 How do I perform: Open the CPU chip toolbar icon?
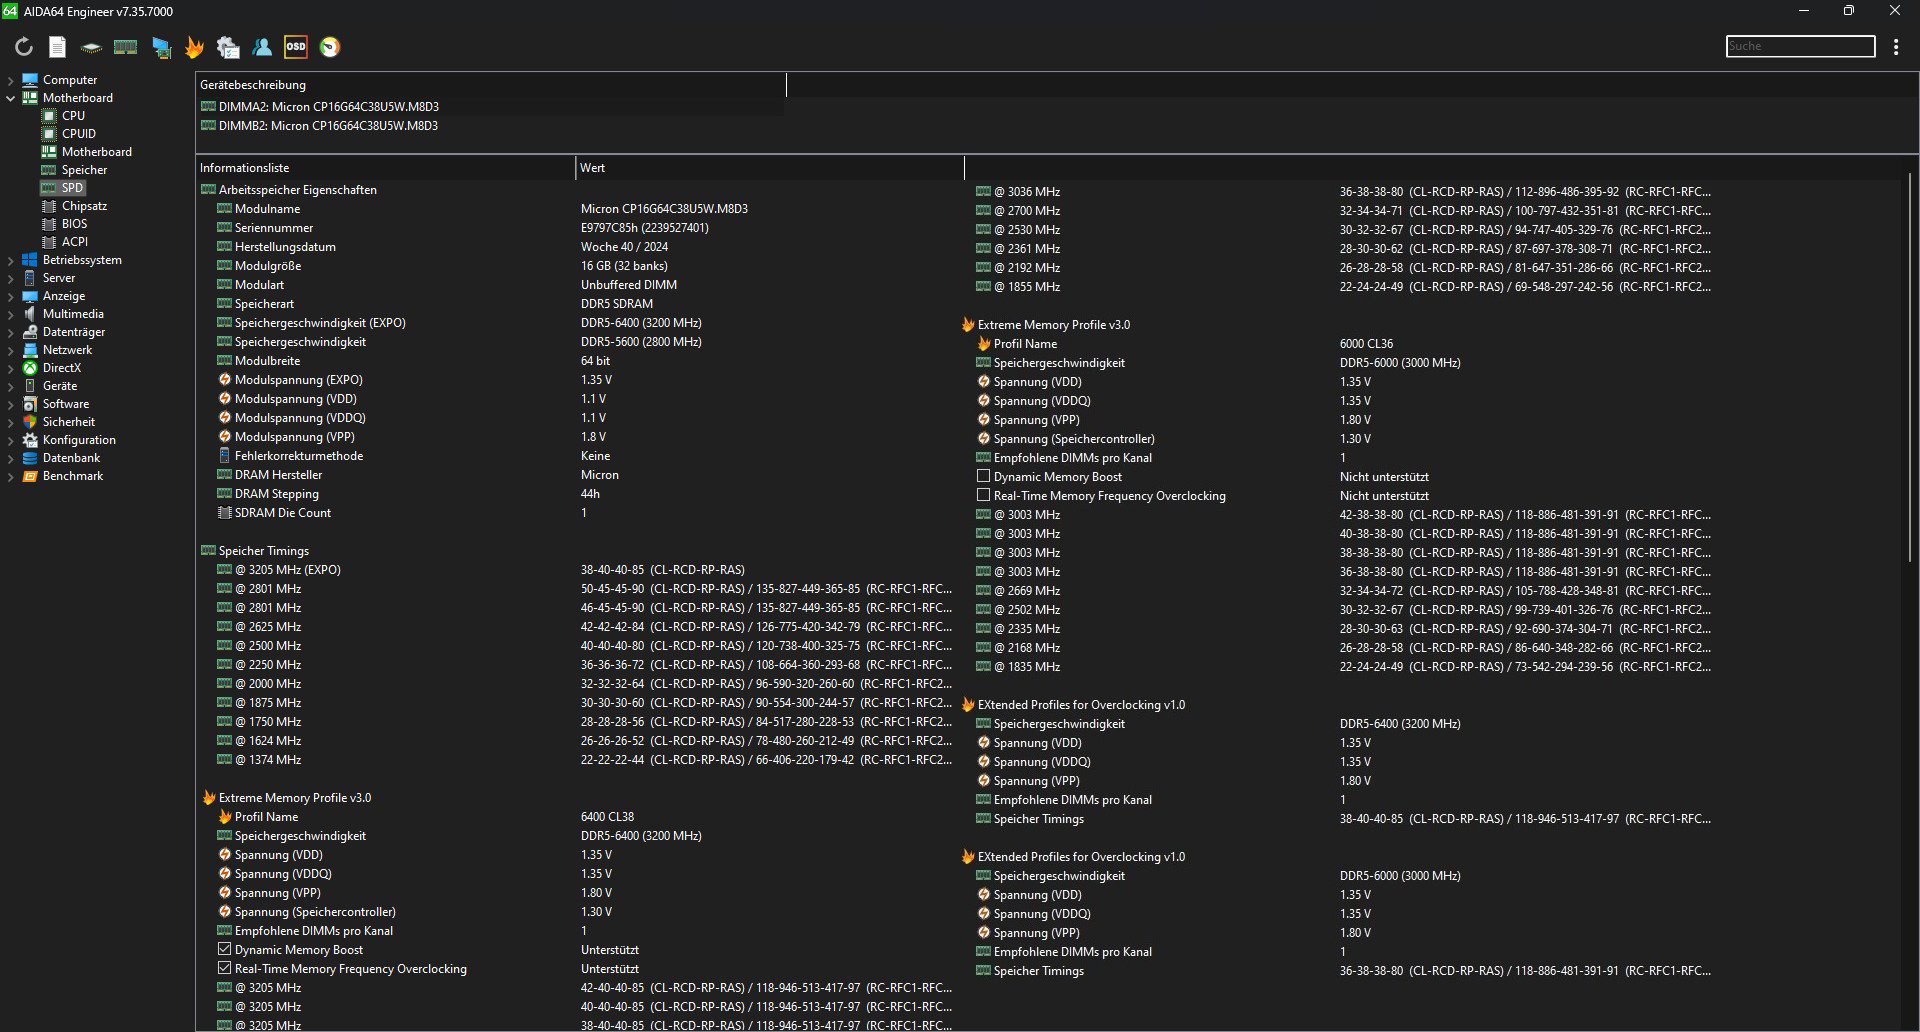tap(91, 47)
